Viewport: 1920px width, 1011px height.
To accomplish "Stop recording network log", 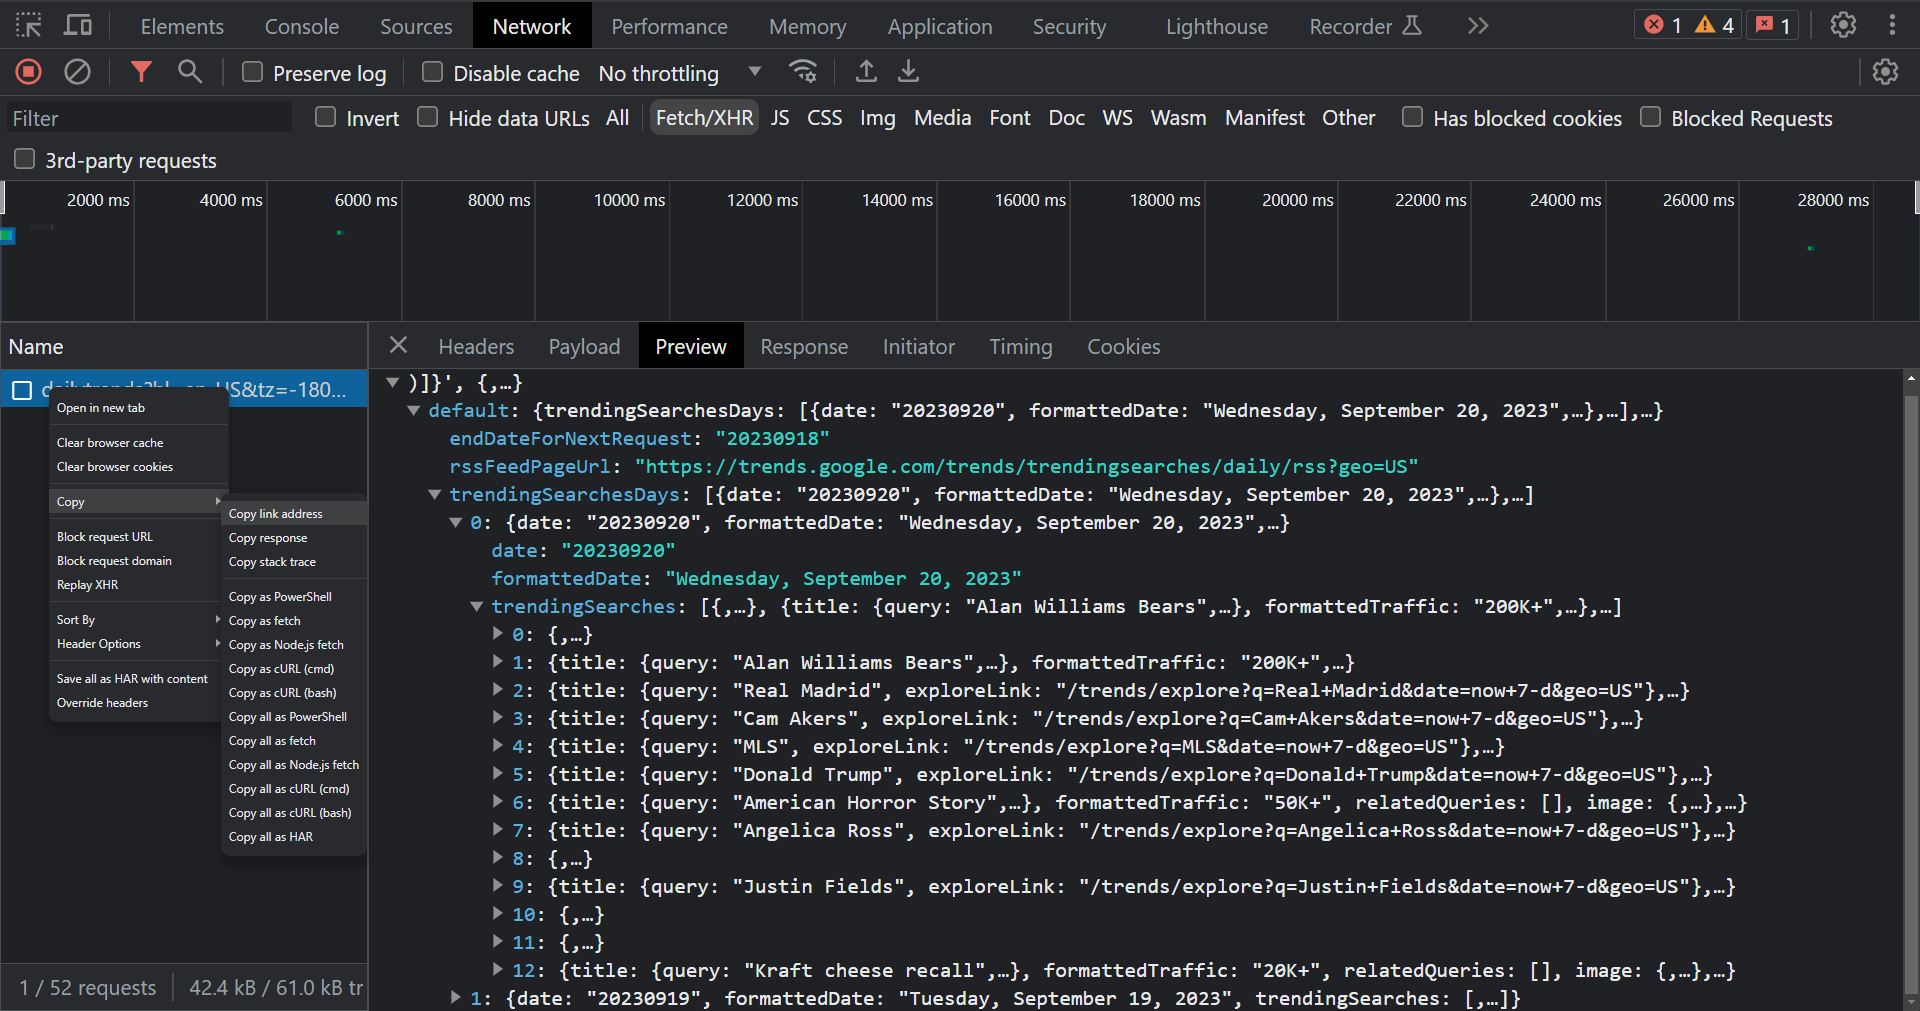I will tap(27, 71).
